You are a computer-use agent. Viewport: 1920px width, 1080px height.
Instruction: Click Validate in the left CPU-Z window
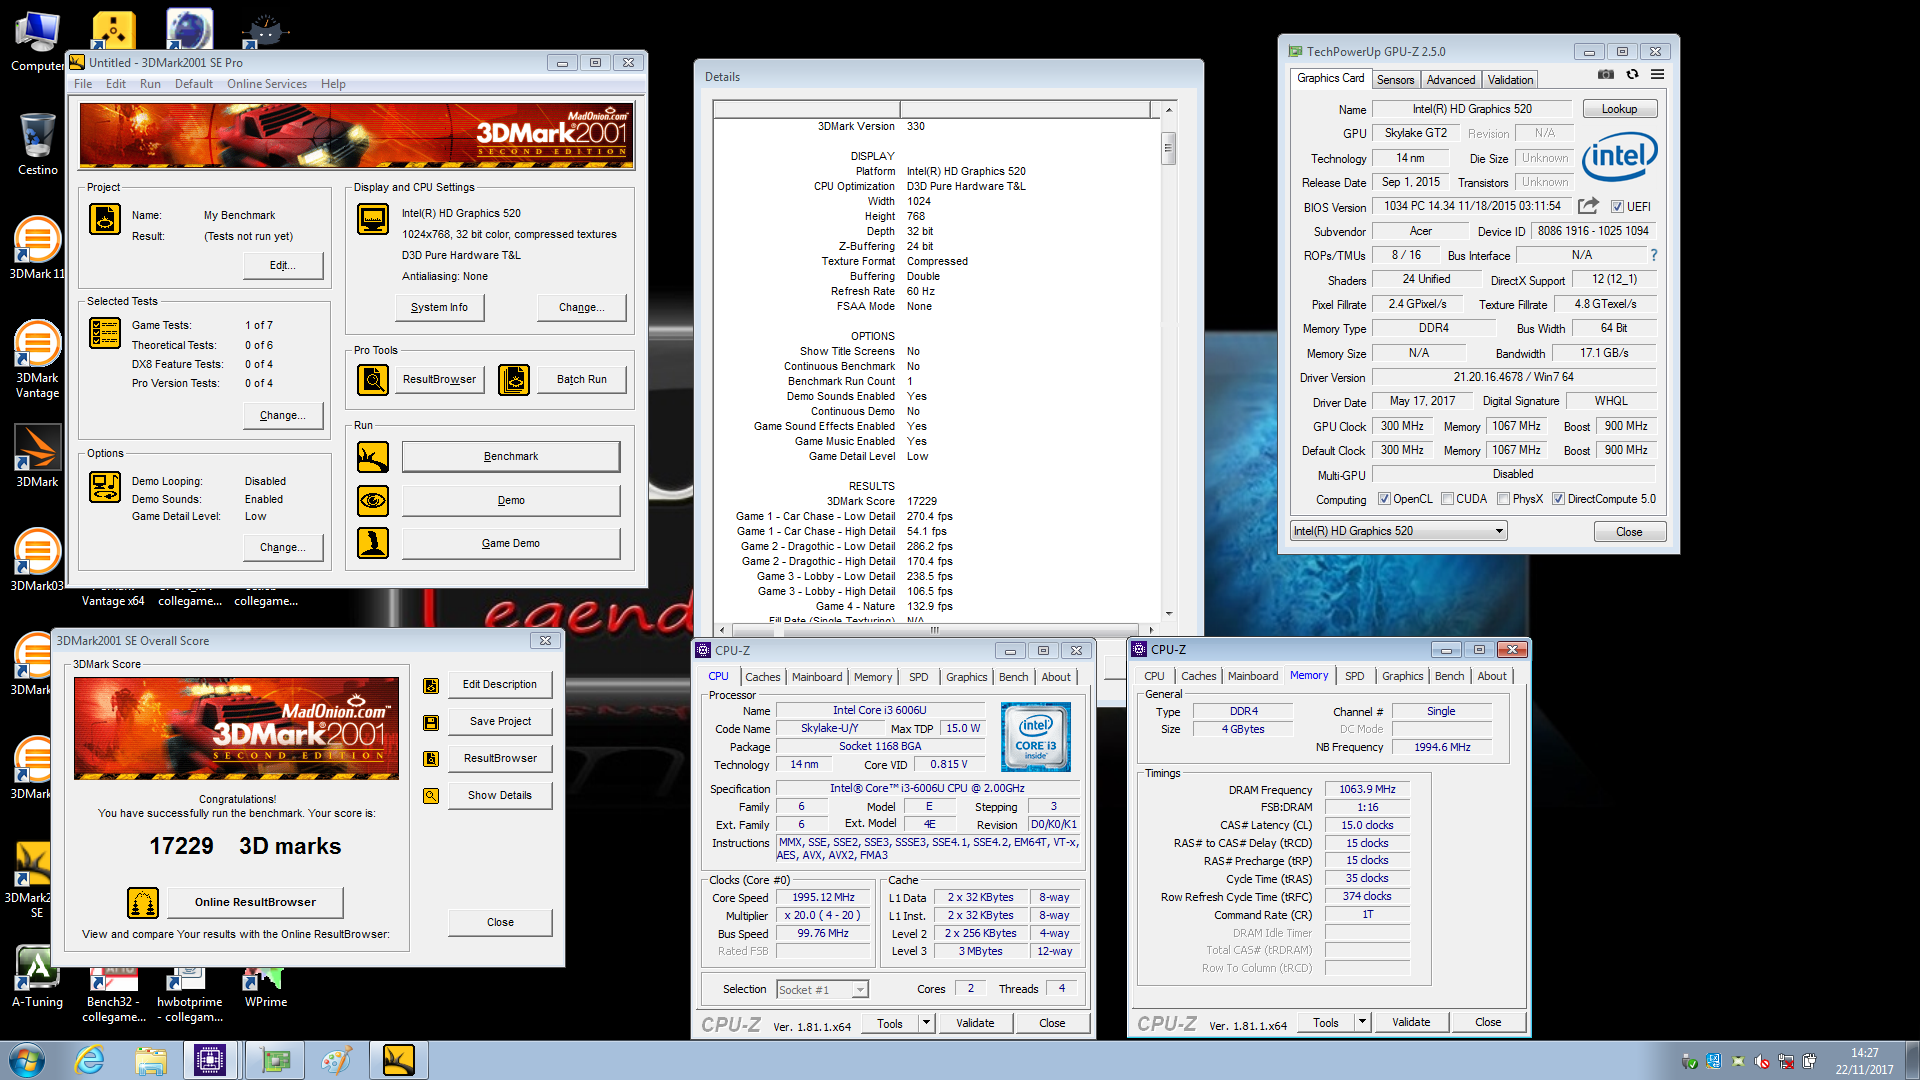(x=975, y=1023)
